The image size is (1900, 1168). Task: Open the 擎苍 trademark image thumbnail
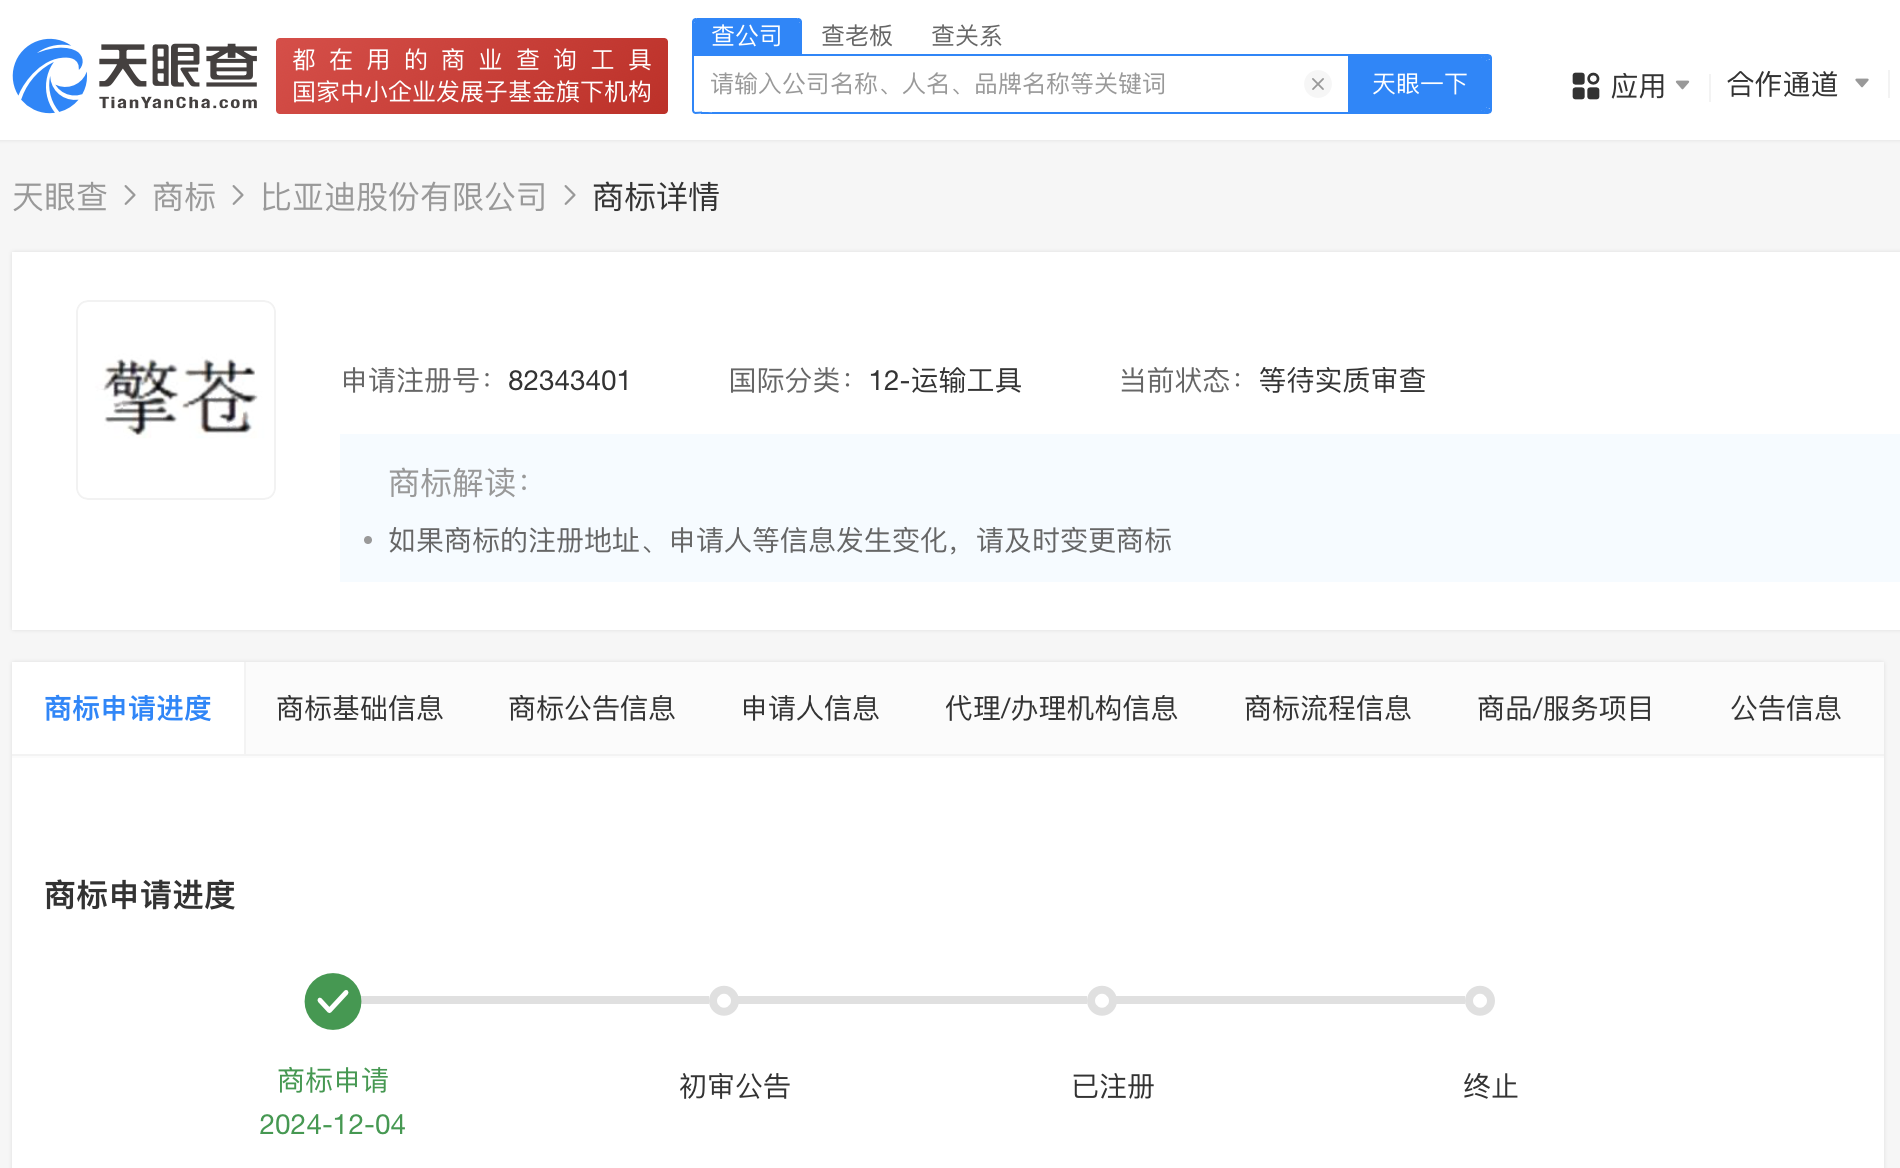pos(176,400)
